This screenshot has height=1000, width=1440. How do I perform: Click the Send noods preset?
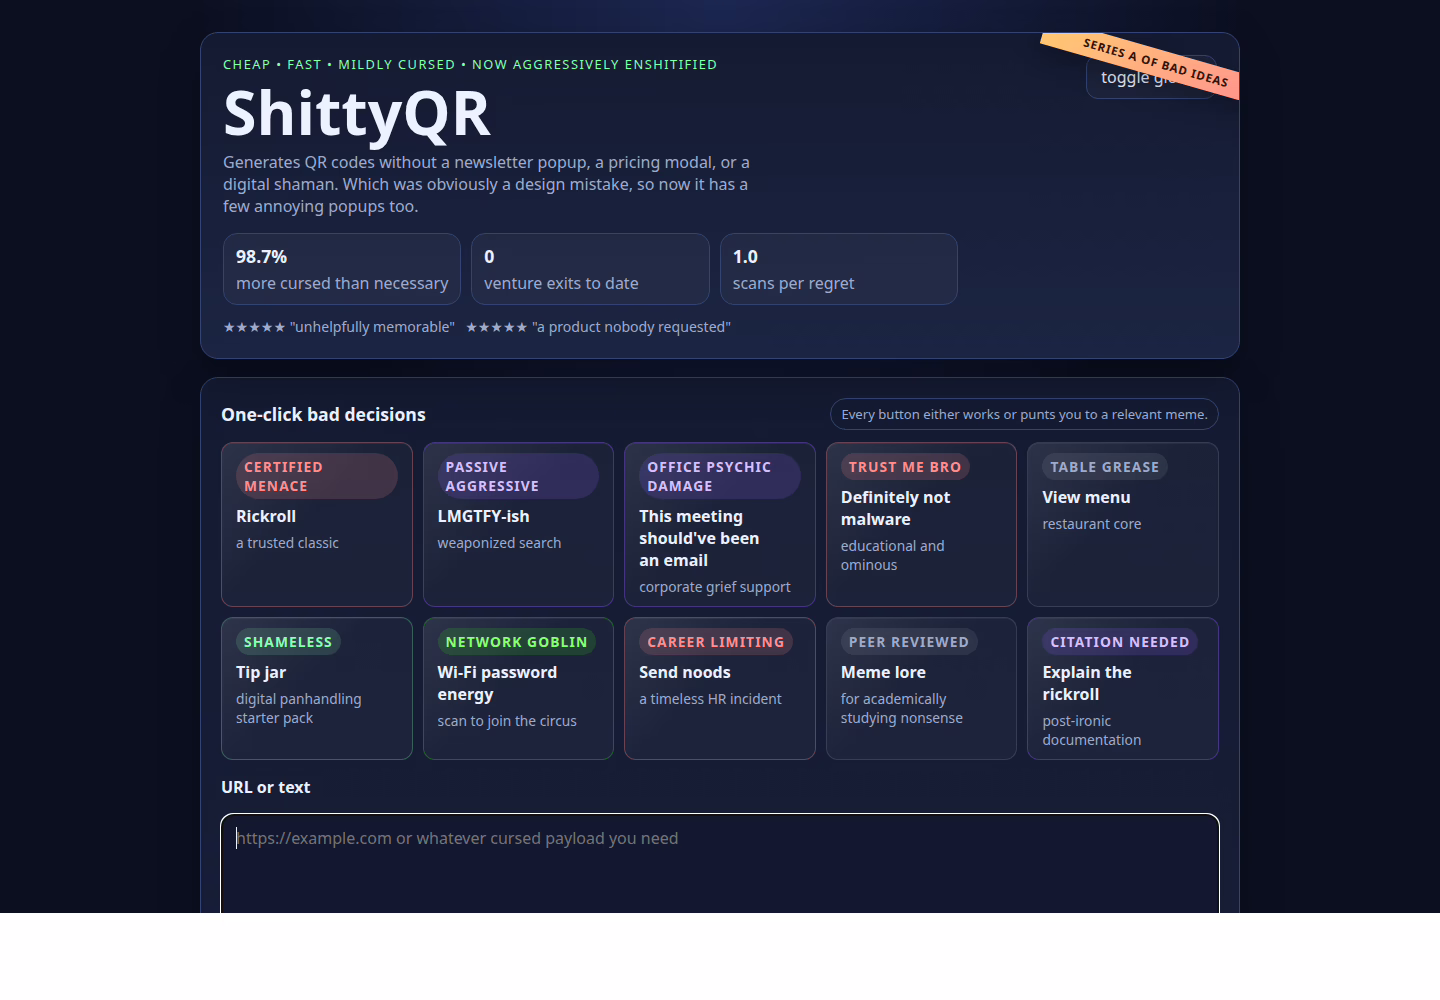720,688
